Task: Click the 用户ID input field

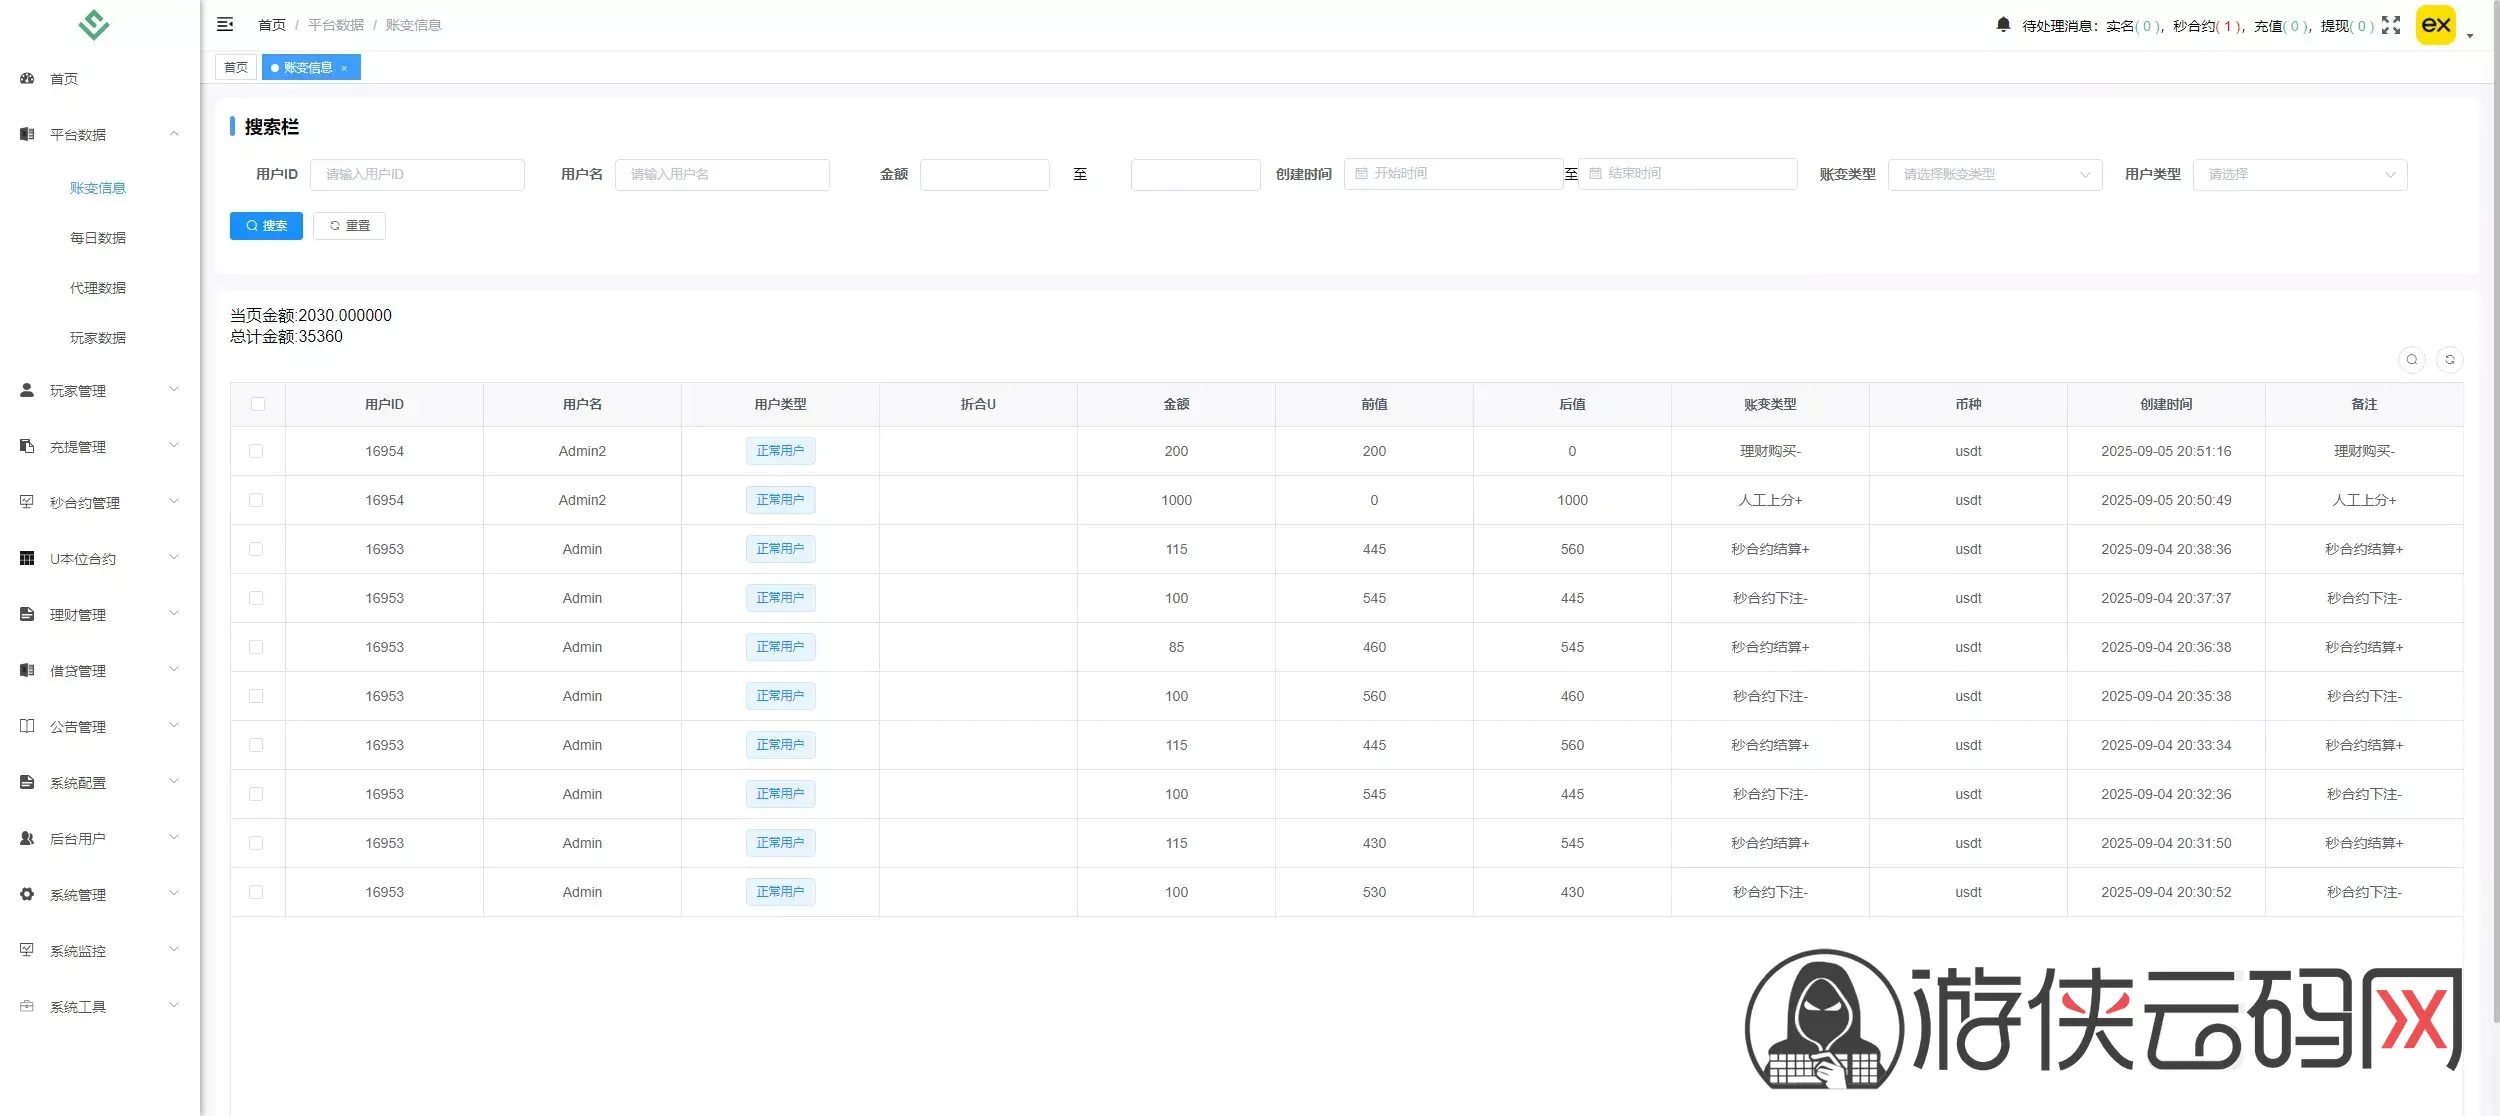Action: [x=417, y=174]
